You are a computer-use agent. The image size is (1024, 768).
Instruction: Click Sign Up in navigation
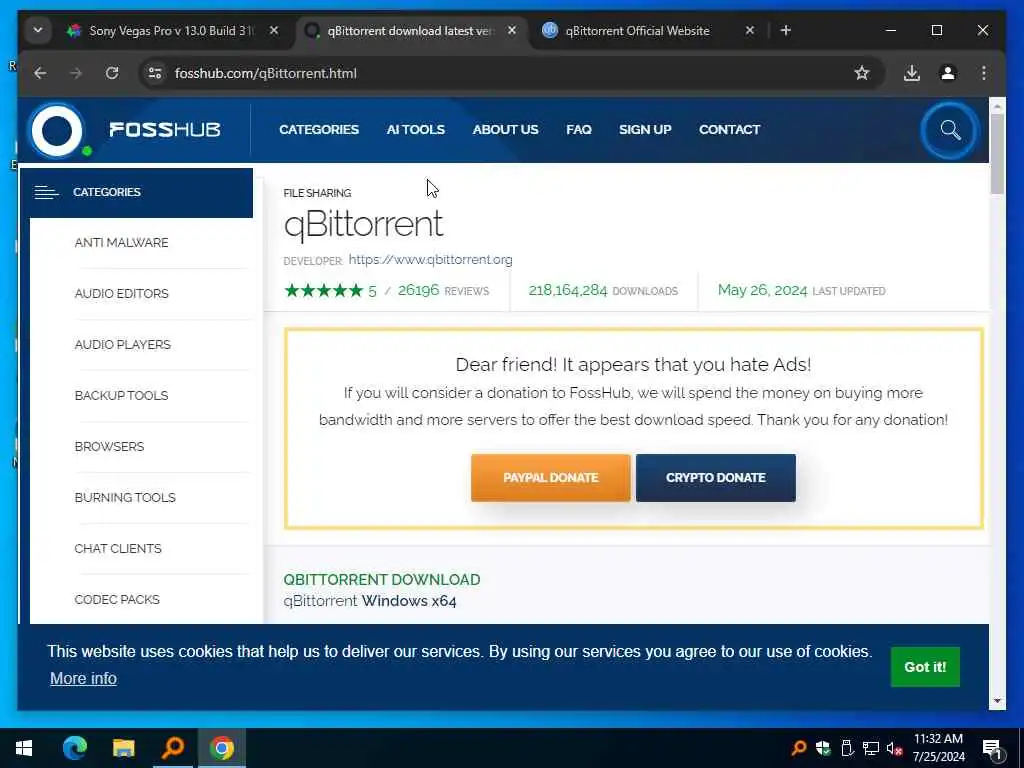[x=645, y=129]
